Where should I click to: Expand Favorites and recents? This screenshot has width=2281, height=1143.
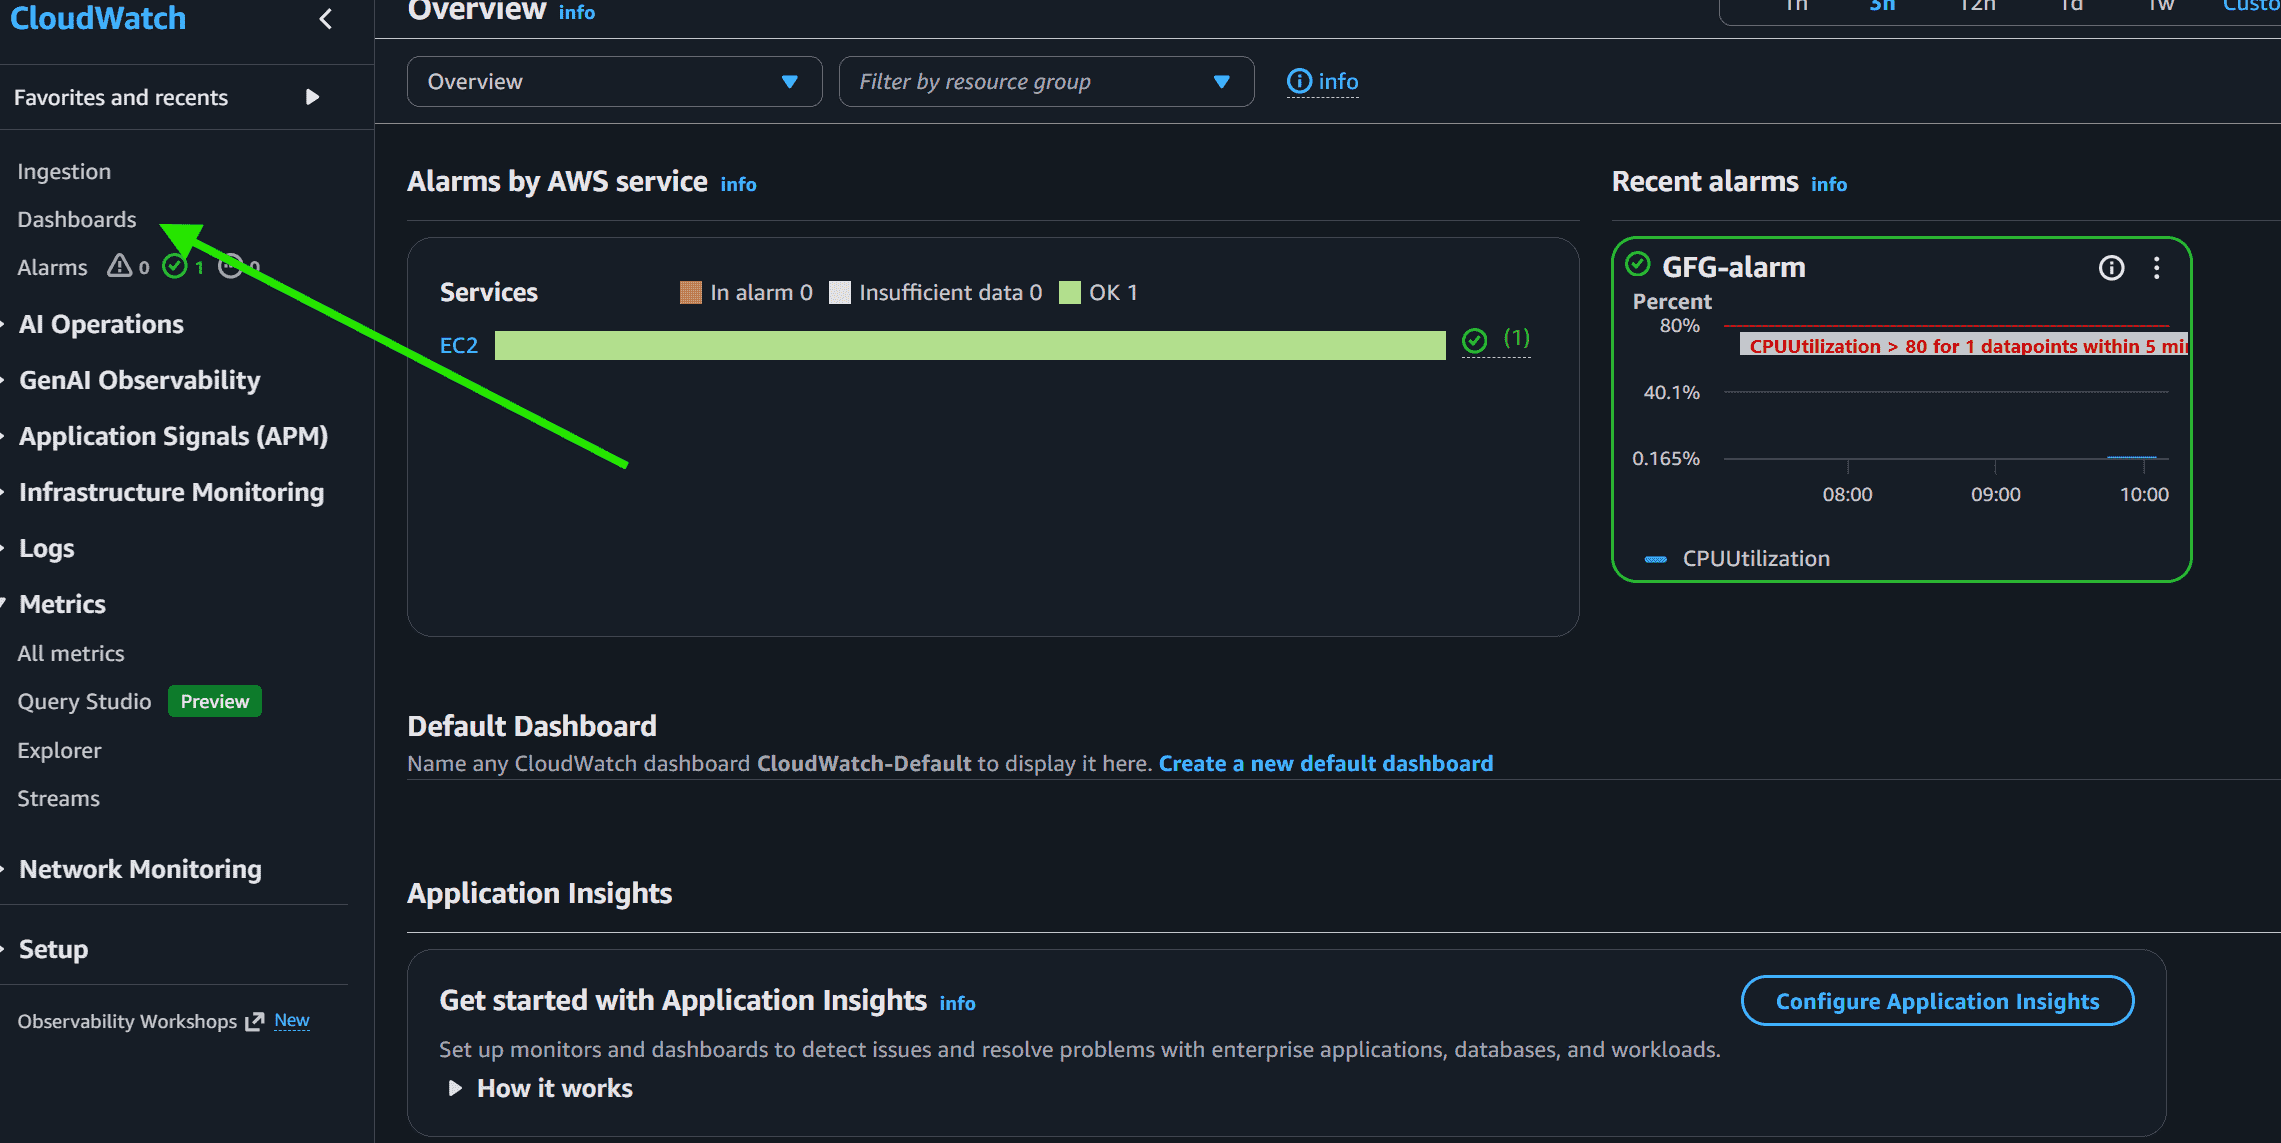coord(166,97)
